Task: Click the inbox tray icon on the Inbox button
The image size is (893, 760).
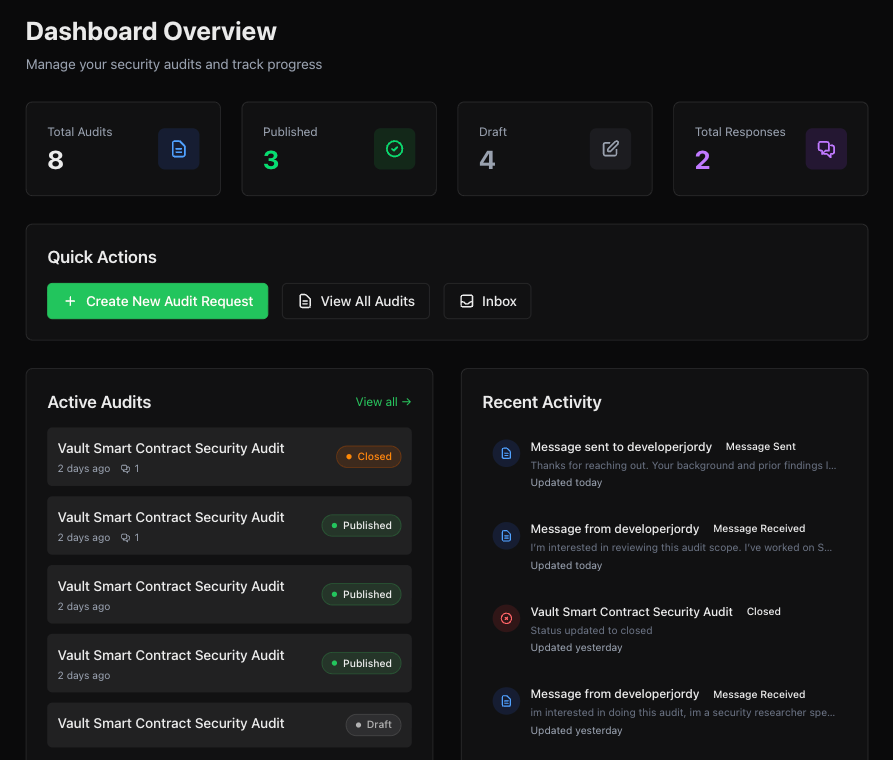Action: click(466, 301)
